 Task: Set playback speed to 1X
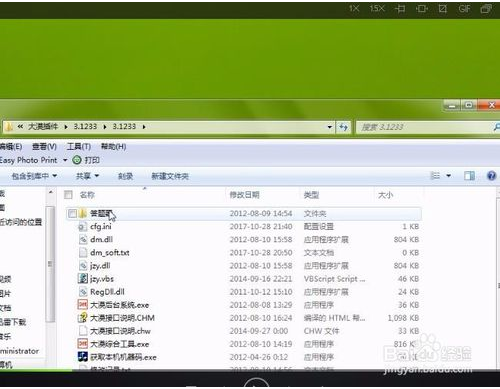354,9
